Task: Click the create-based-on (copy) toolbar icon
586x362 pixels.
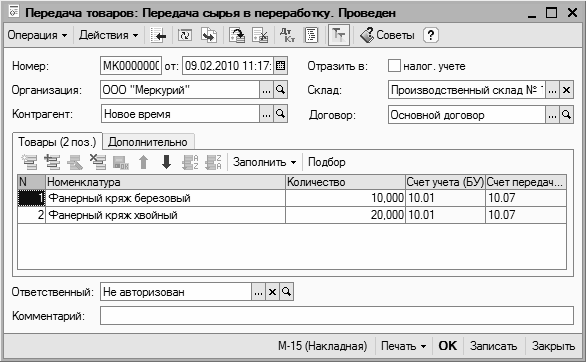Action: [209, 35]
